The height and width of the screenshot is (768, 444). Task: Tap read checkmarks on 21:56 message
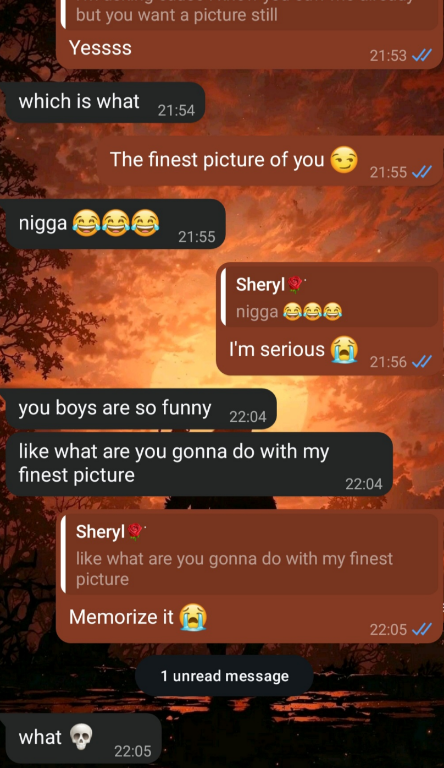[422, 361]
